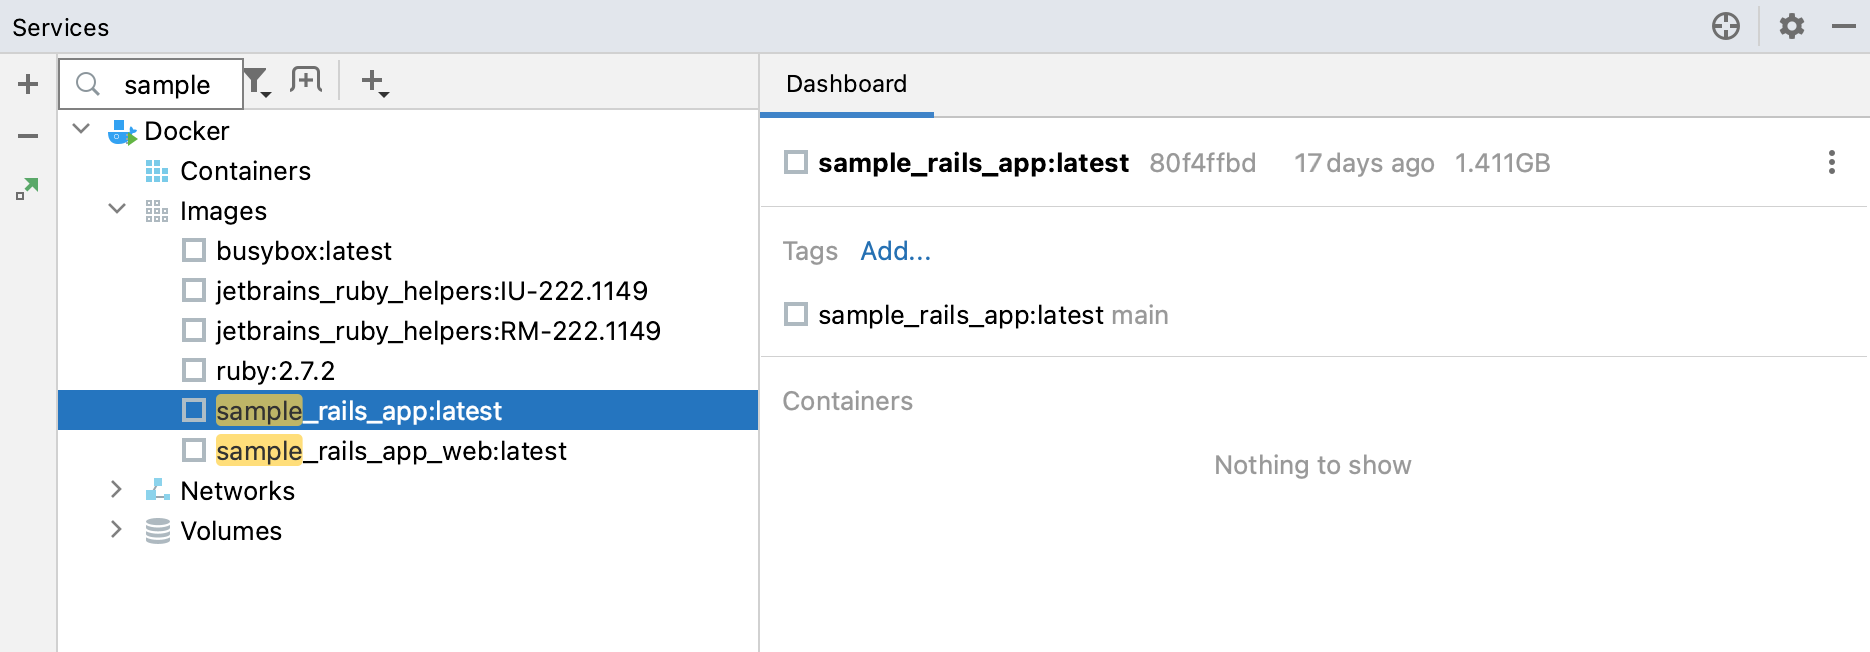The height and width of the screenshot is (652, 1870).
Task: Select the Docker service icon
Action: click(x=122, y=130)
